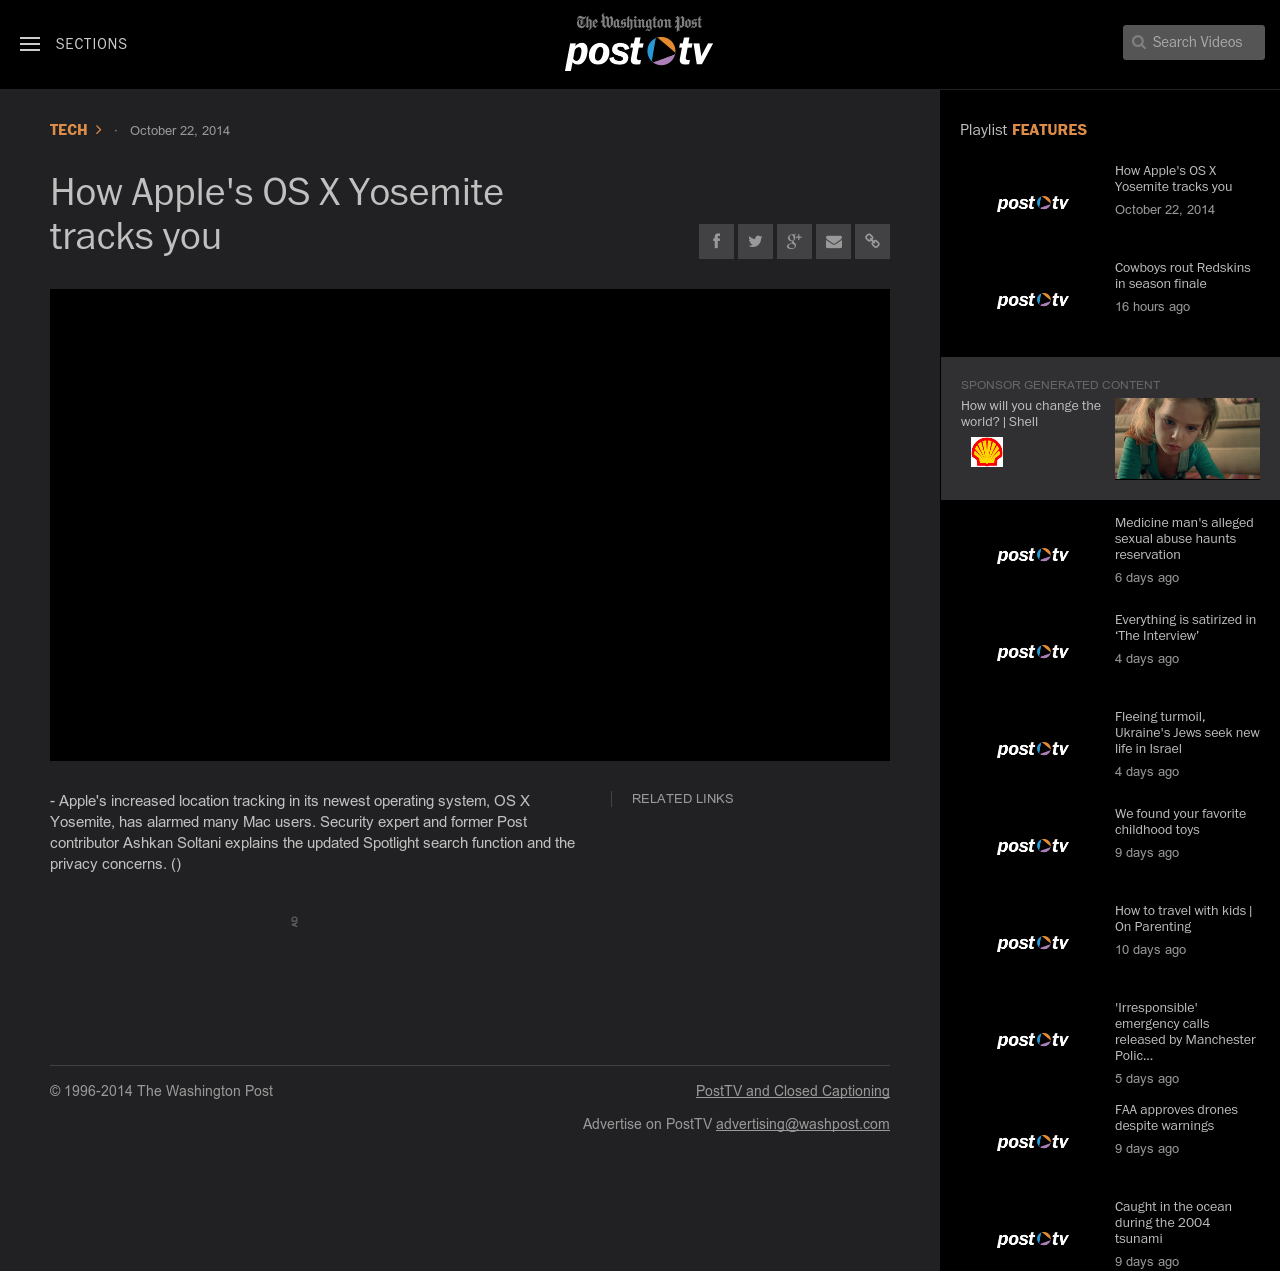This screenshot has width=1280, height=1271.
Task: Open 'FAA approves drones despite warnings'
Action: [x=1177, y=1118]
